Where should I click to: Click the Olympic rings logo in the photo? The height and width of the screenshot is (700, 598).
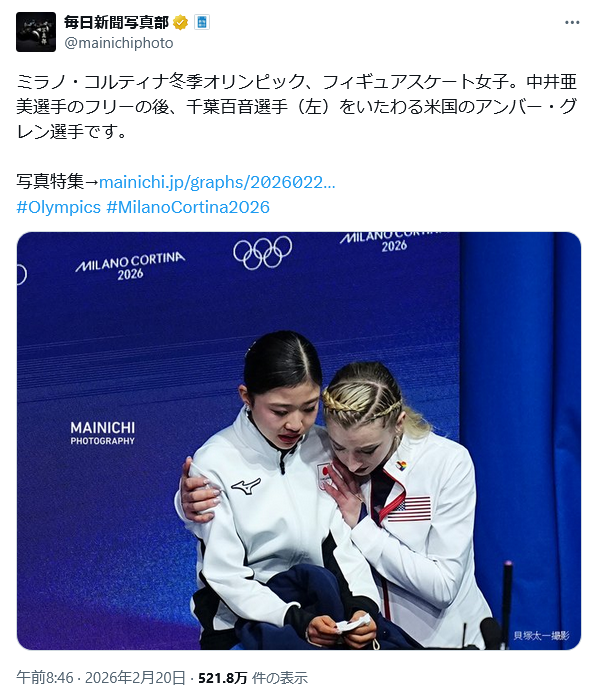[262, 252]
